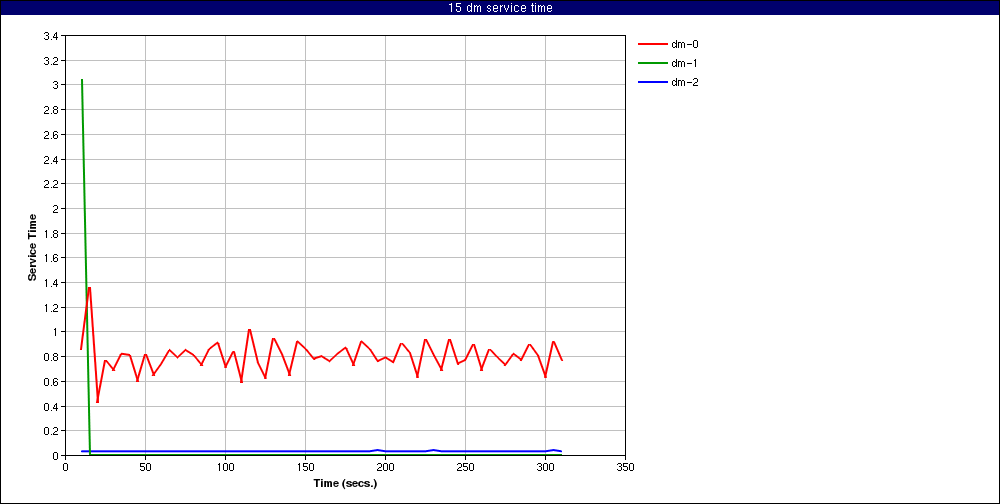Click the '15 dm service time' chart title
Screen dimensions: 1000x504
500,8
